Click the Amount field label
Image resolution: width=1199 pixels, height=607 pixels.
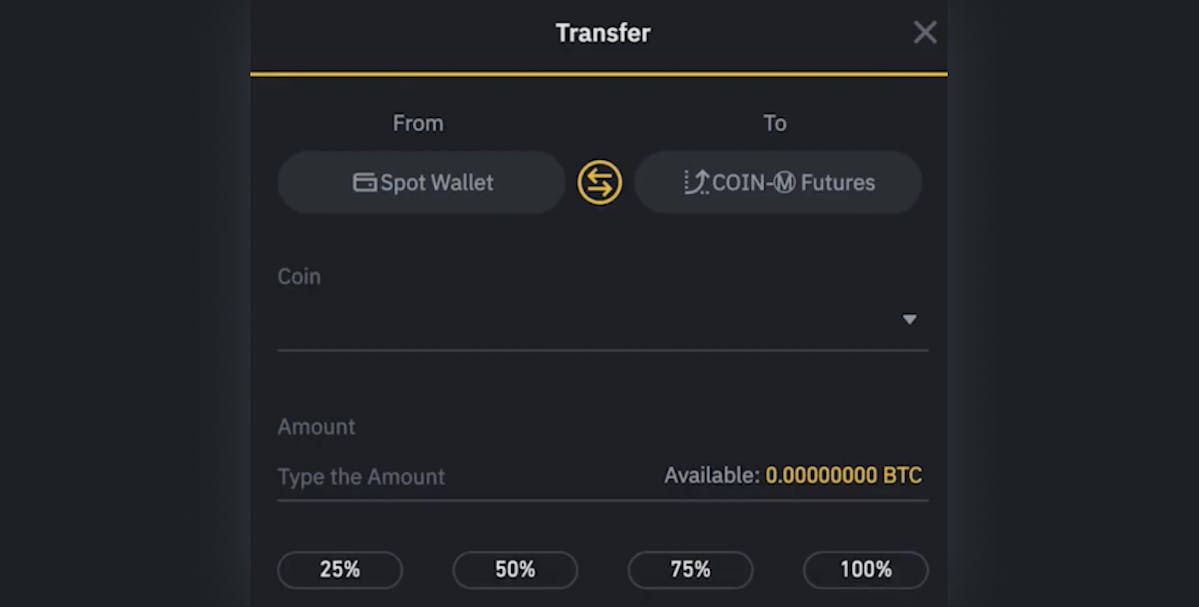coord(317,427)
